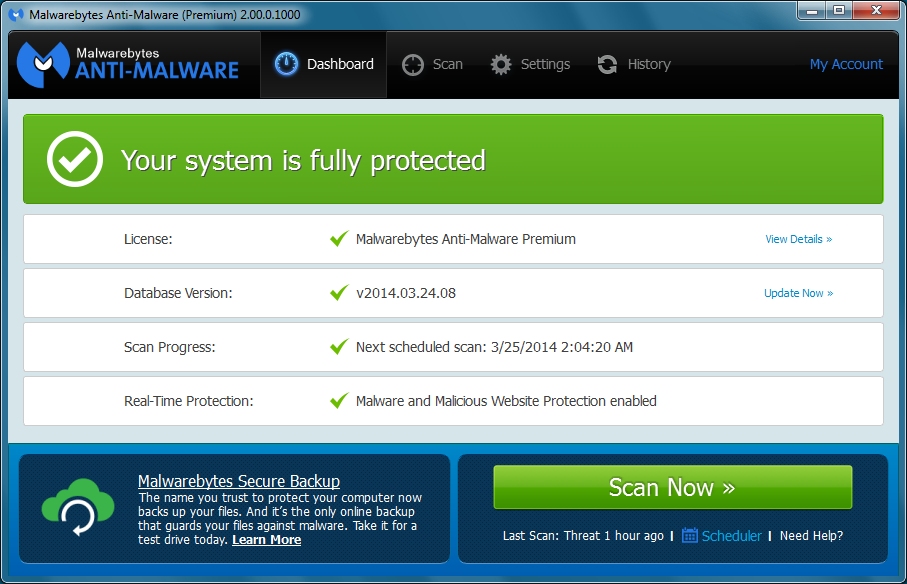Screen dimensions: 907x584
Task: Click the large protected status checkmark icon
Action: 75,159
